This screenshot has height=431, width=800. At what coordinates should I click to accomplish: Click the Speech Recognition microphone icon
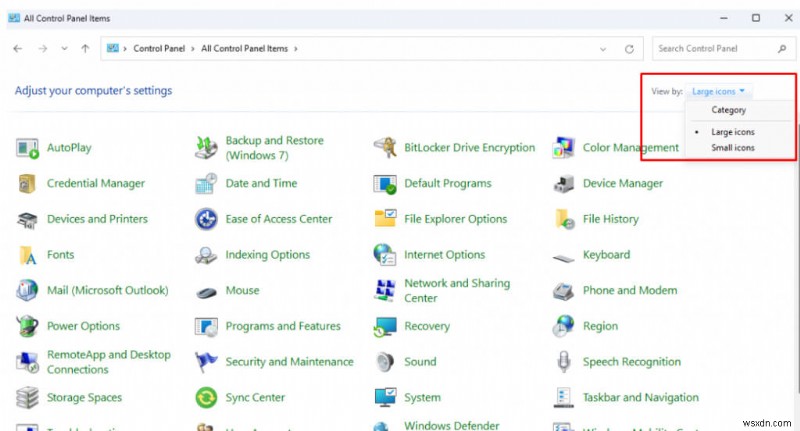pos(564,362)
